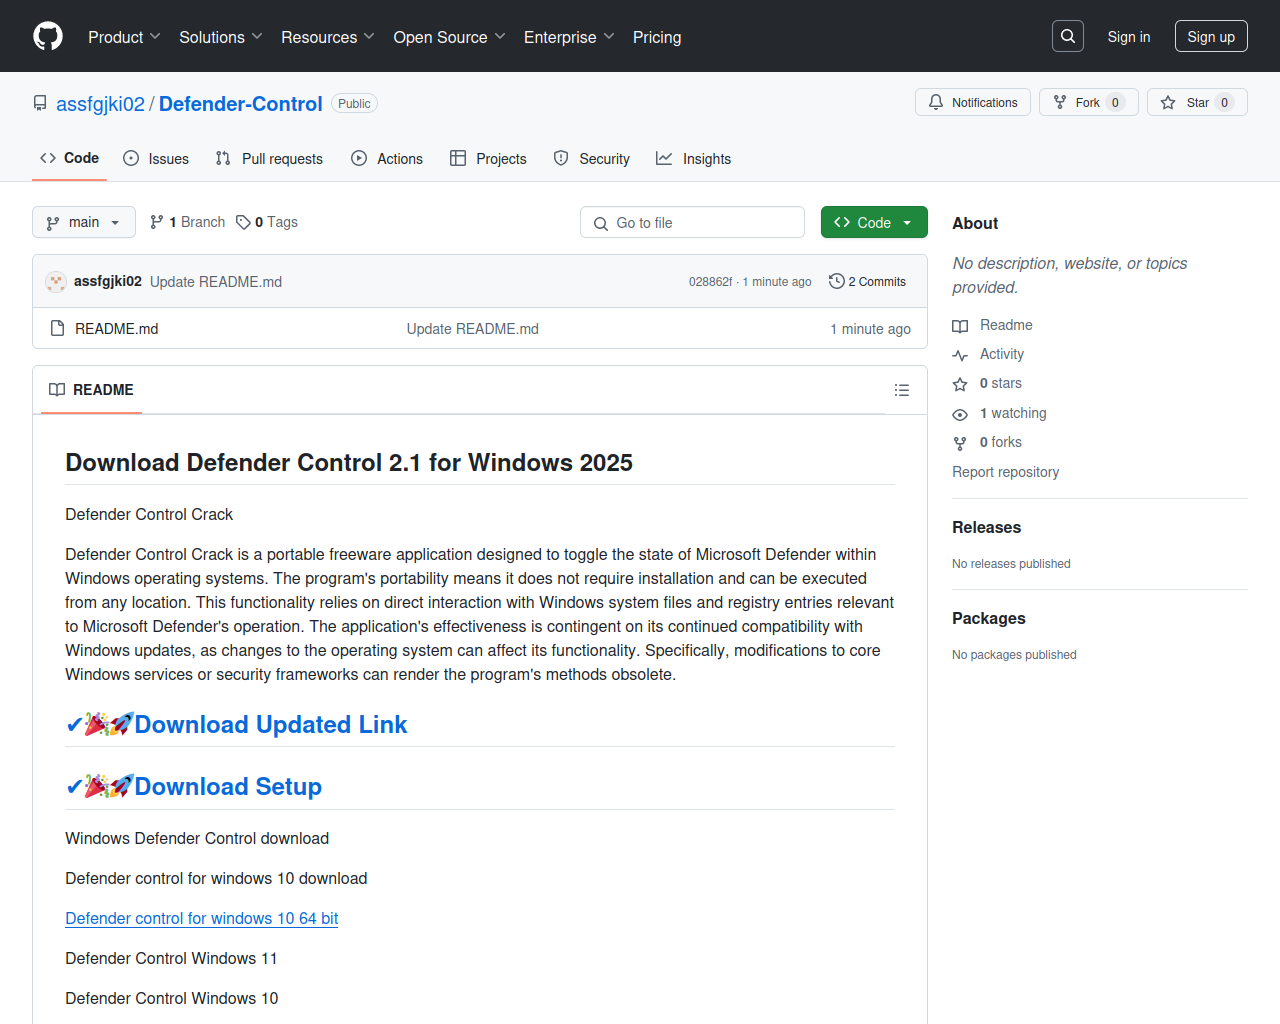This screenshot has height=1024, width=1280.
Task: Click the README.md file icon
Action: pyautogui.click(x=58, y=328)
